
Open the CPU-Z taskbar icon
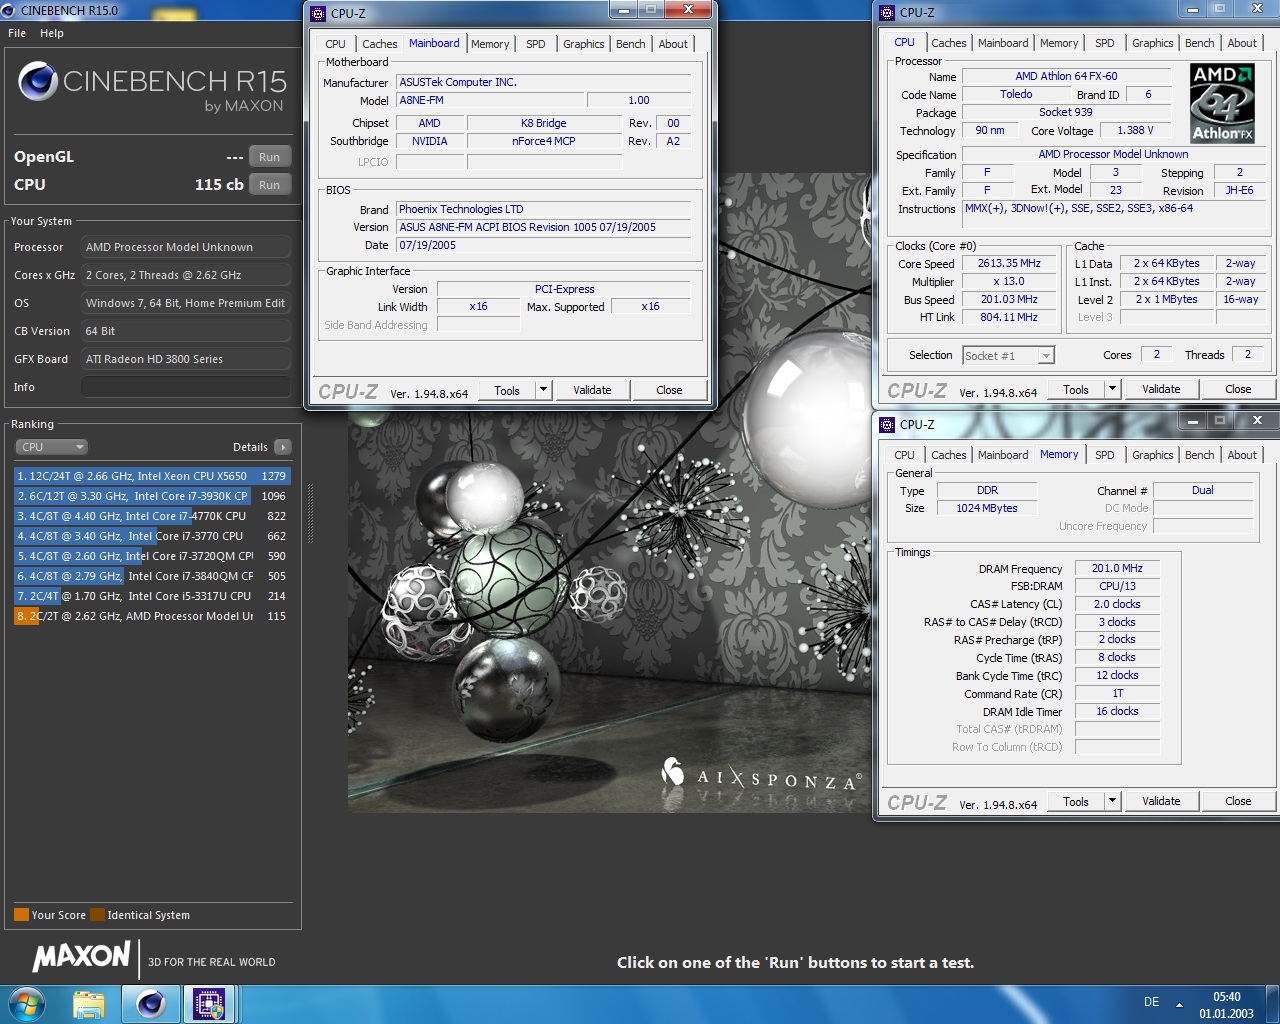point(209,1004)
